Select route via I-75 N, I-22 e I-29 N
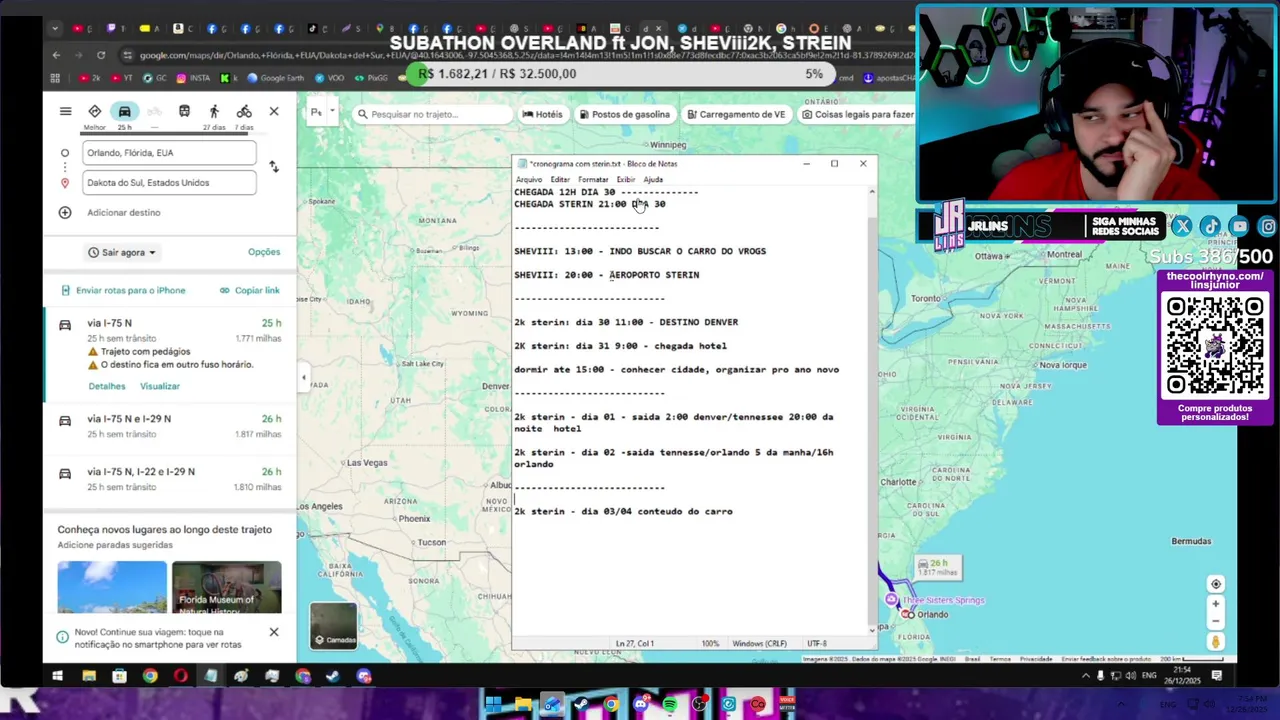Screen dimensions: 1280x720 coord(170,479)
